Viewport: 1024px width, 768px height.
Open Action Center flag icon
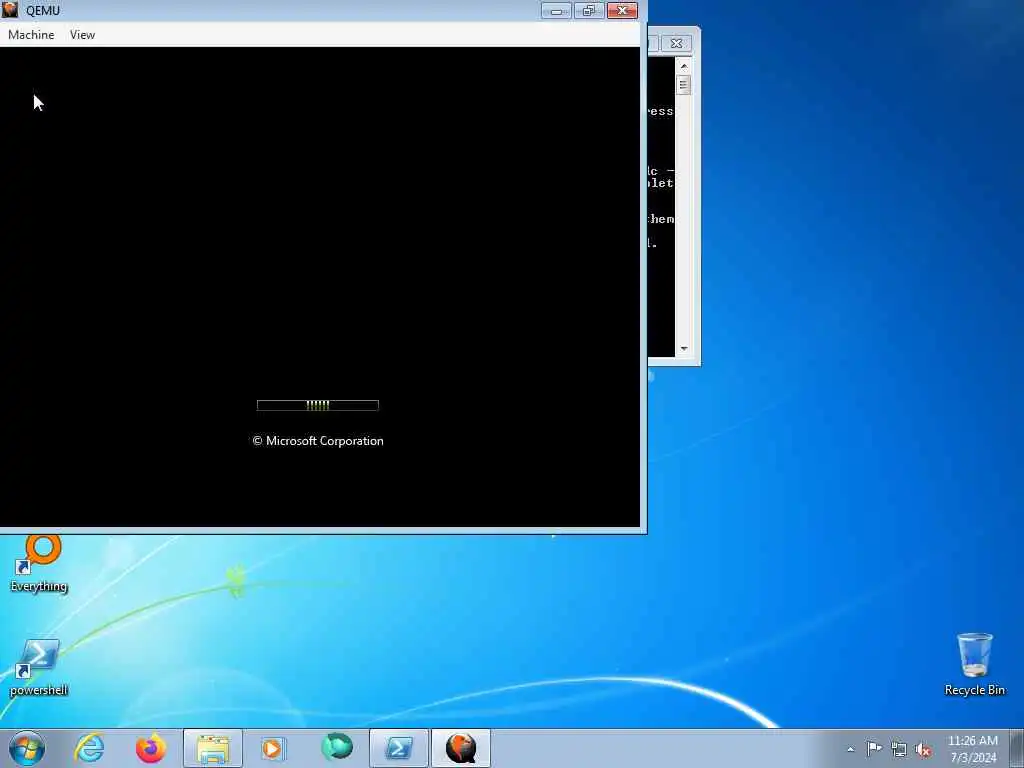(874, 748)
